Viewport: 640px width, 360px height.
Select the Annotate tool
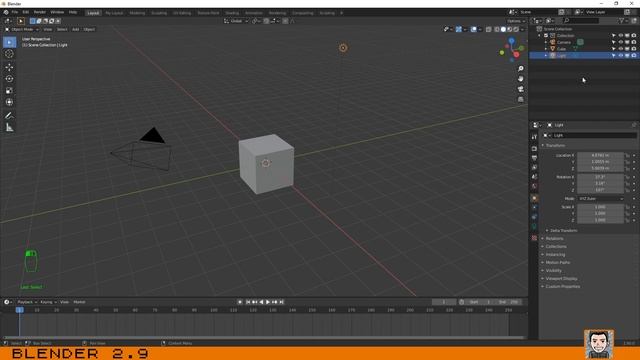pyautogui.click(x=9, y=116)
